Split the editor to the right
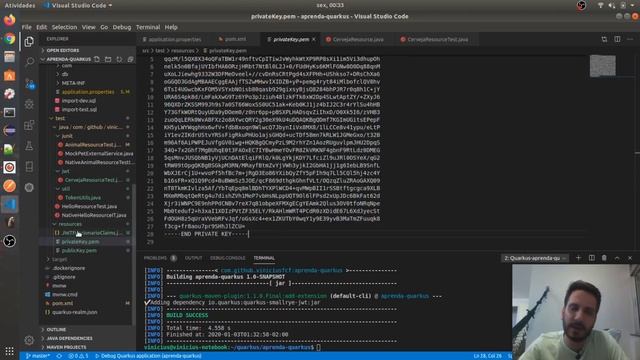The image size is (640, 360). pos(617,39)
